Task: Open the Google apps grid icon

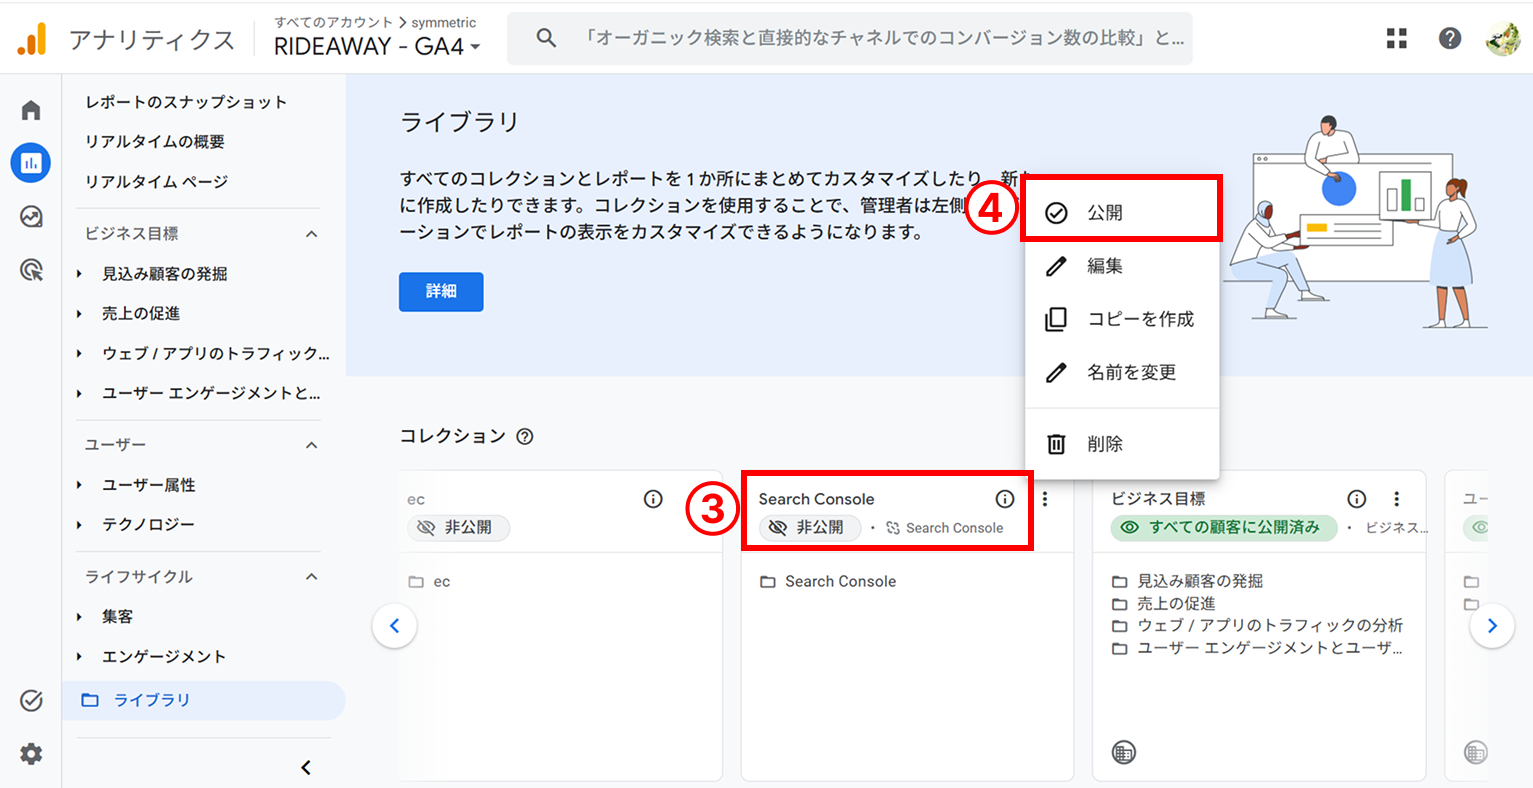Action: pyautogui.click(x=1397, y=38)
